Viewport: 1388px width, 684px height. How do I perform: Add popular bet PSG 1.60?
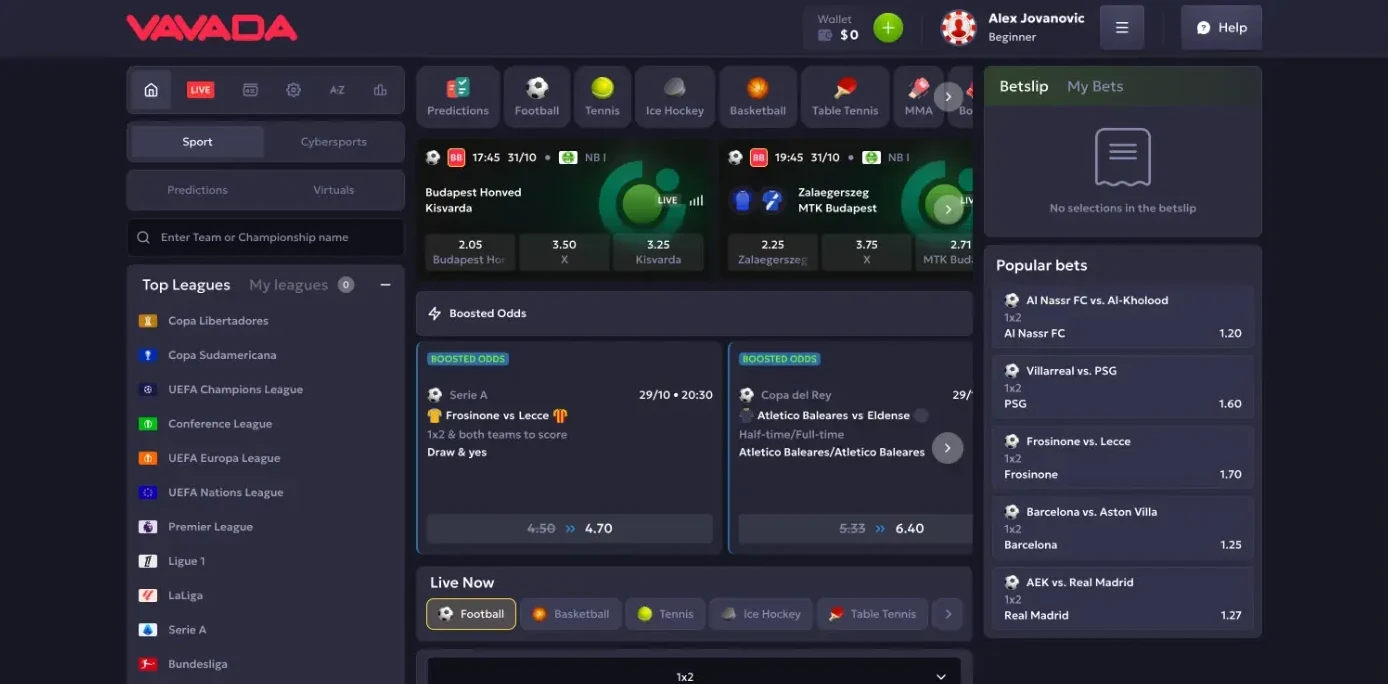pyautogui.click(x=1123, y=387)
